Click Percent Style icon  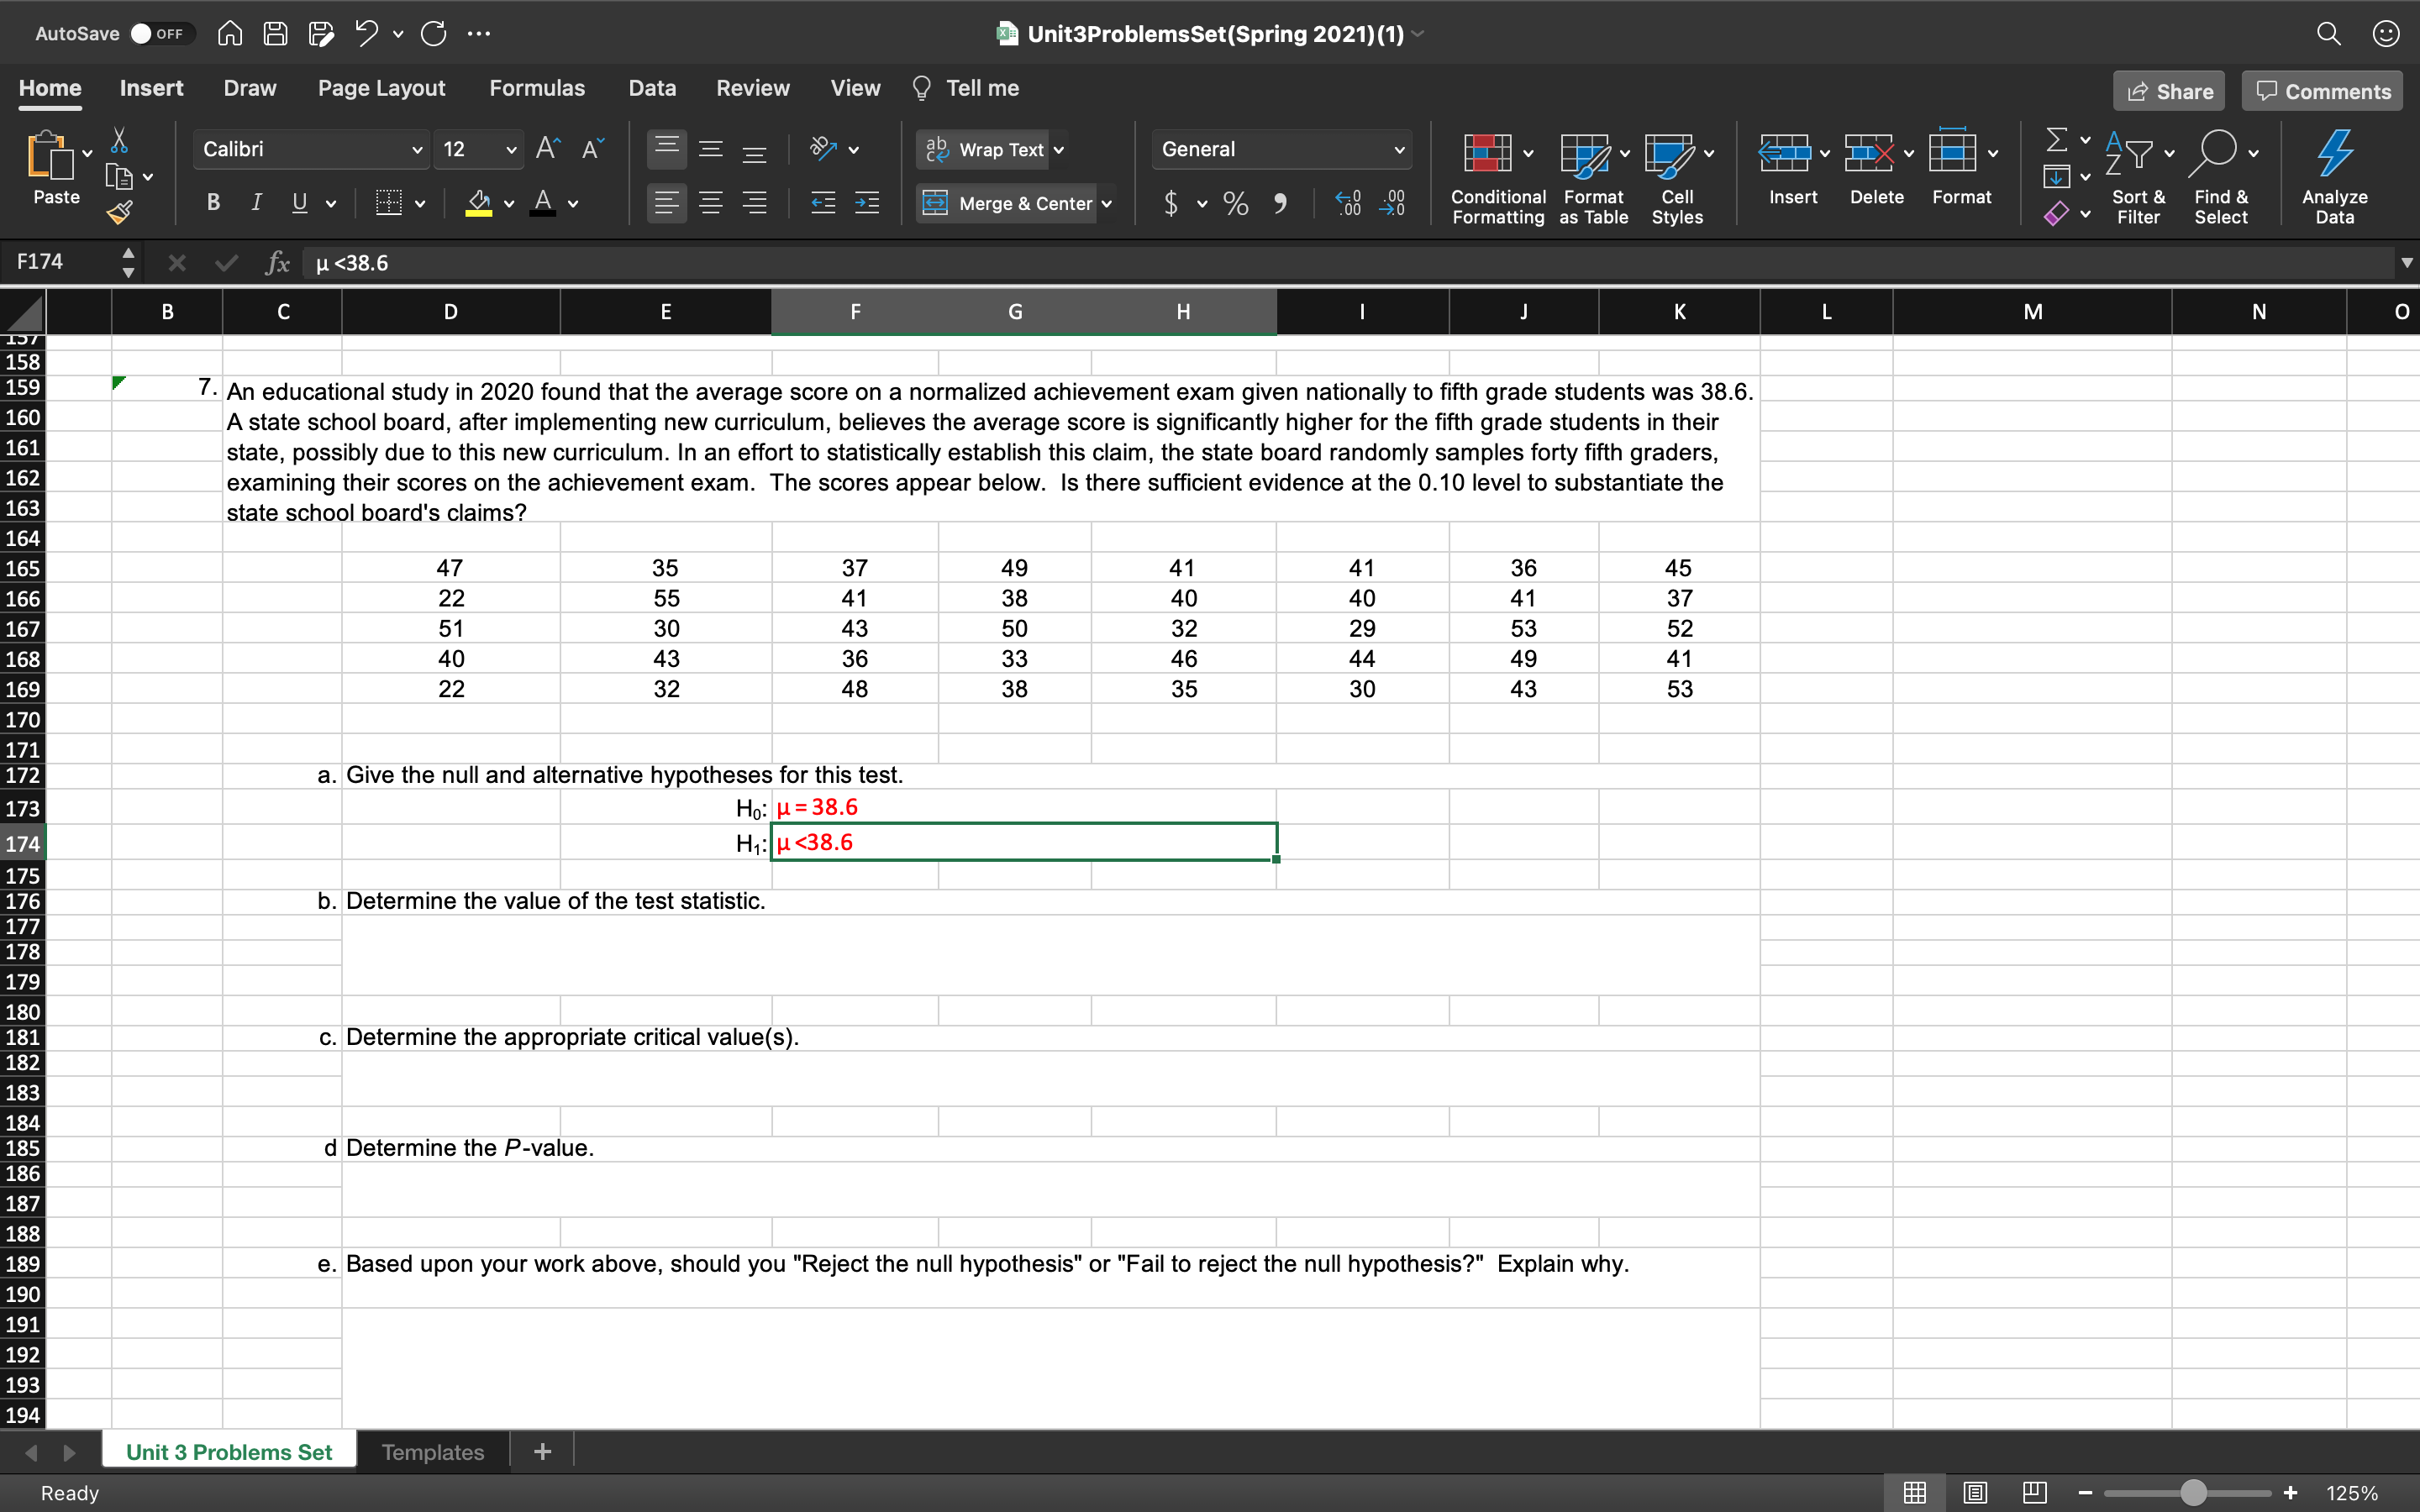[x=1236, y=204]
